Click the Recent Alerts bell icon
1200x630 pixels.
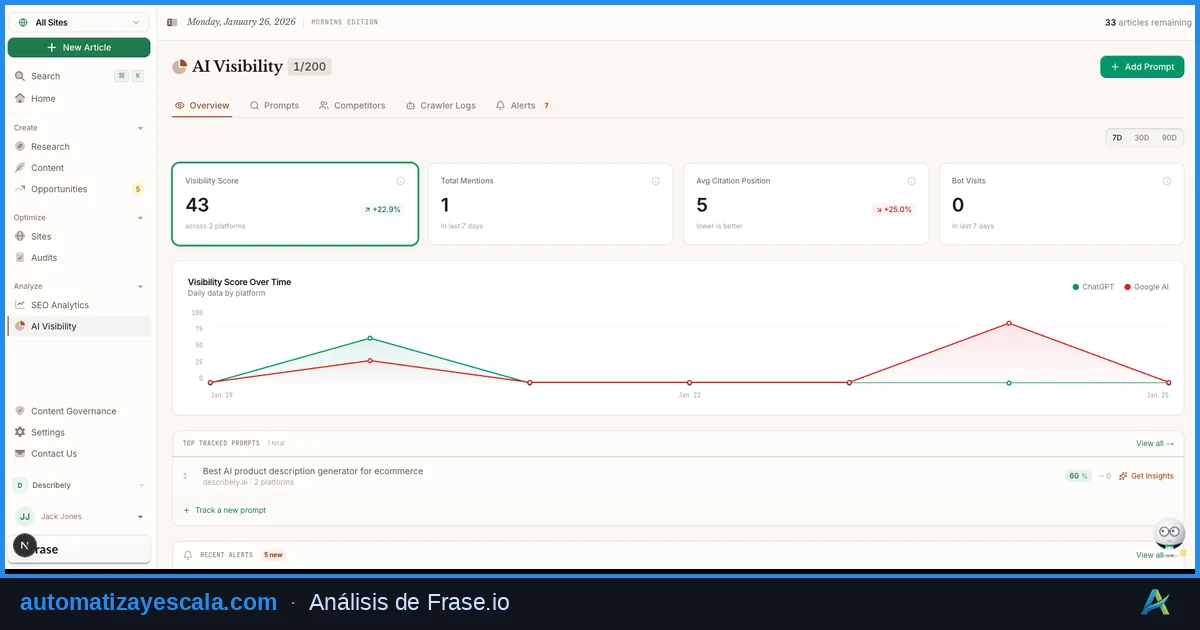click(188, 554)
